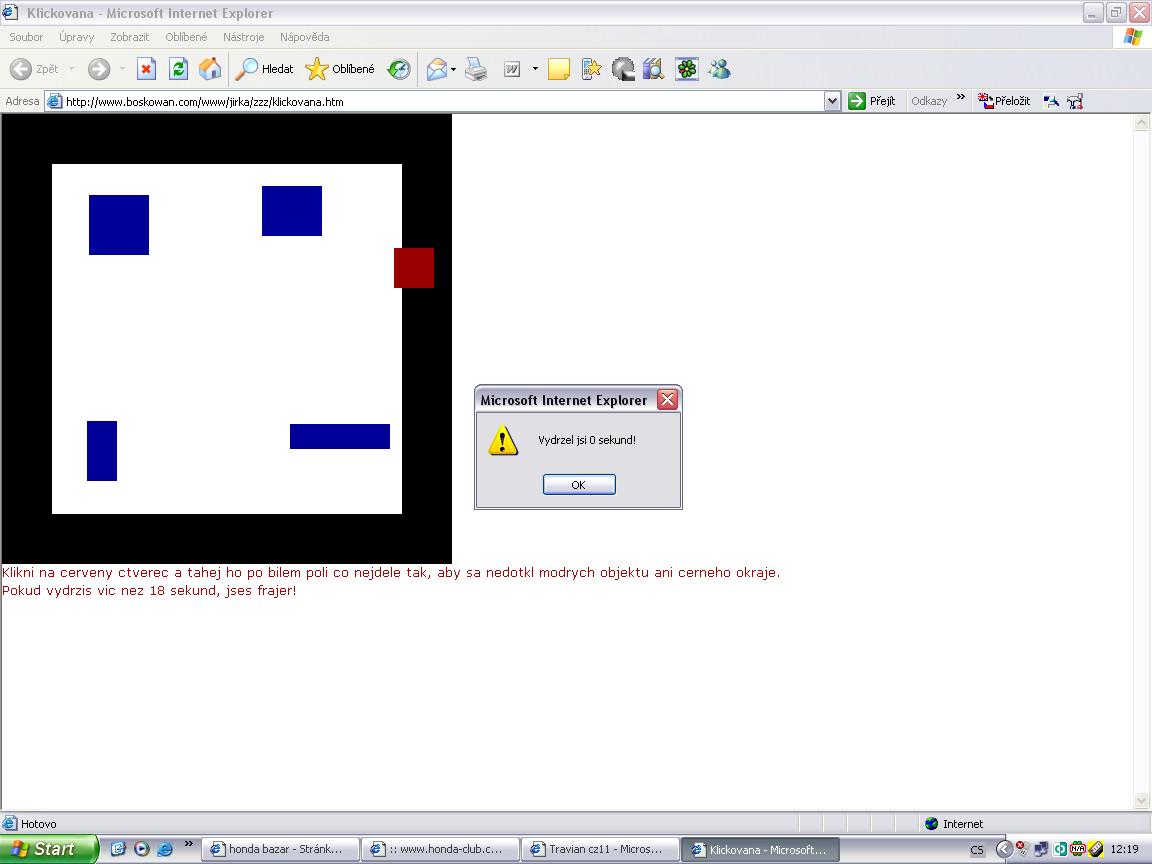Open the Nástroje menu
Screen dimensions: 1152x864
[243, 37]
